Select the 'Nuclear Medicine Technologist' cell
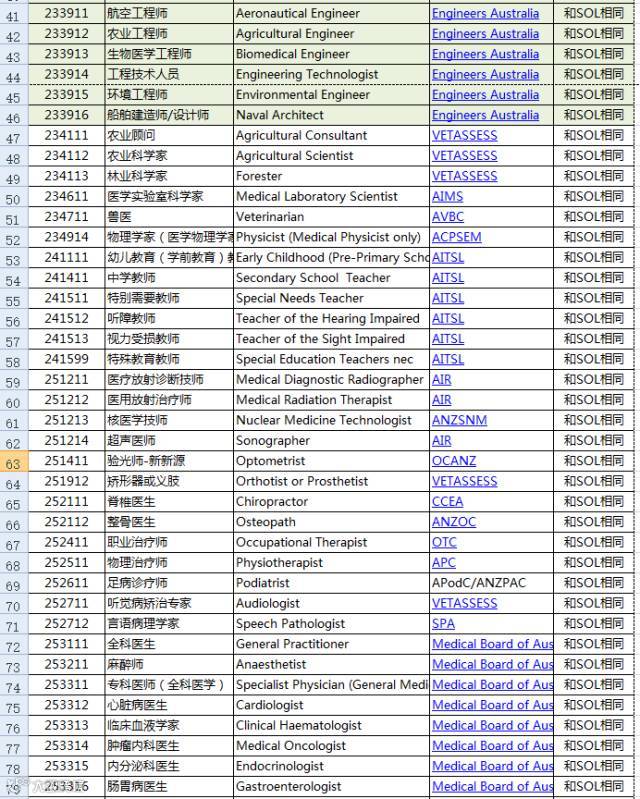Viewport: 640px width, 799px height. coord(331,420)
